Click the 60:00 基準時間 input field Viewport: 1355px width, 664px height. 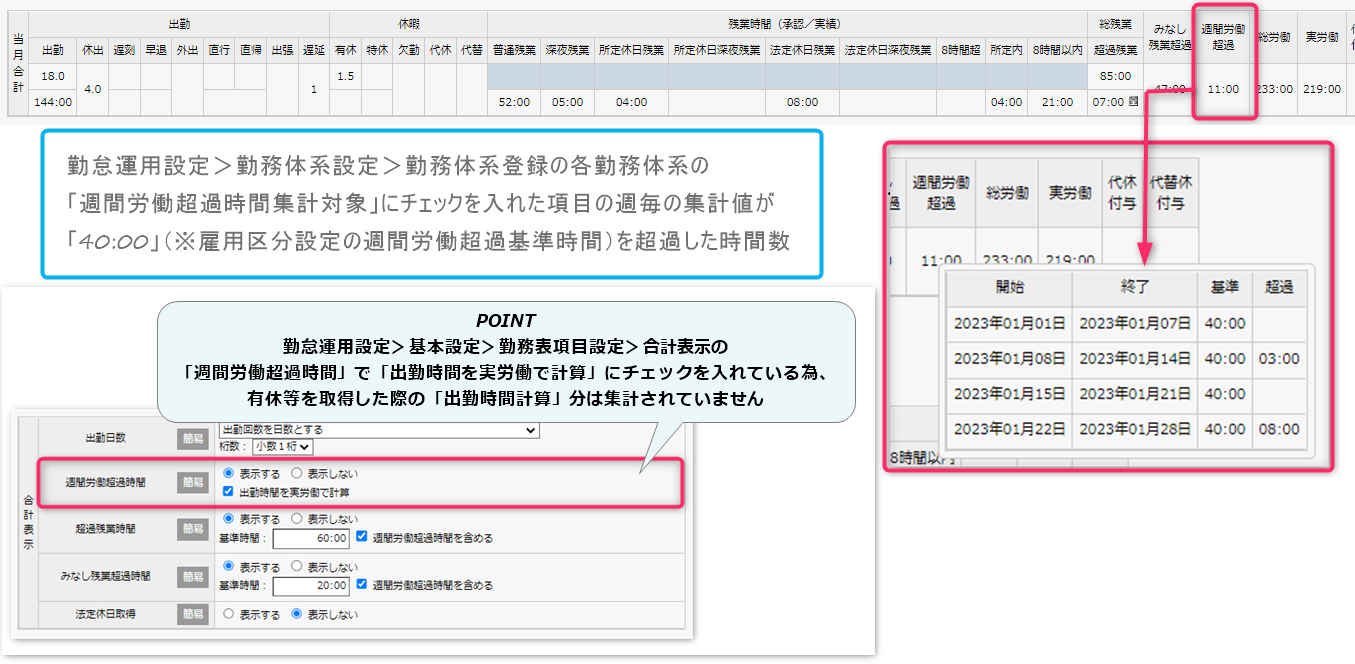click(x=311, y=539)
